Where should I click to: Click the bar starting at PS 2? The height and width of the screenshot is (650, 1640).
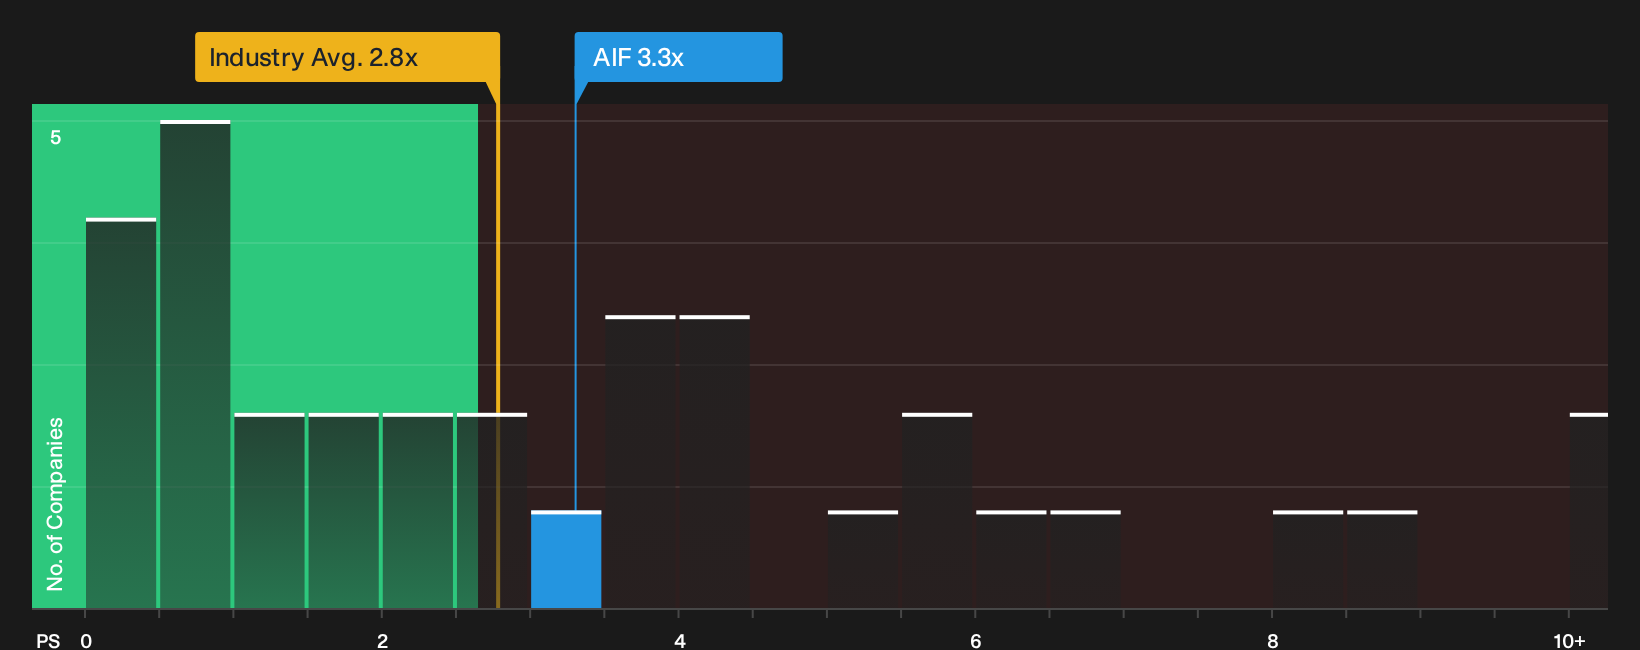(418, 511)
